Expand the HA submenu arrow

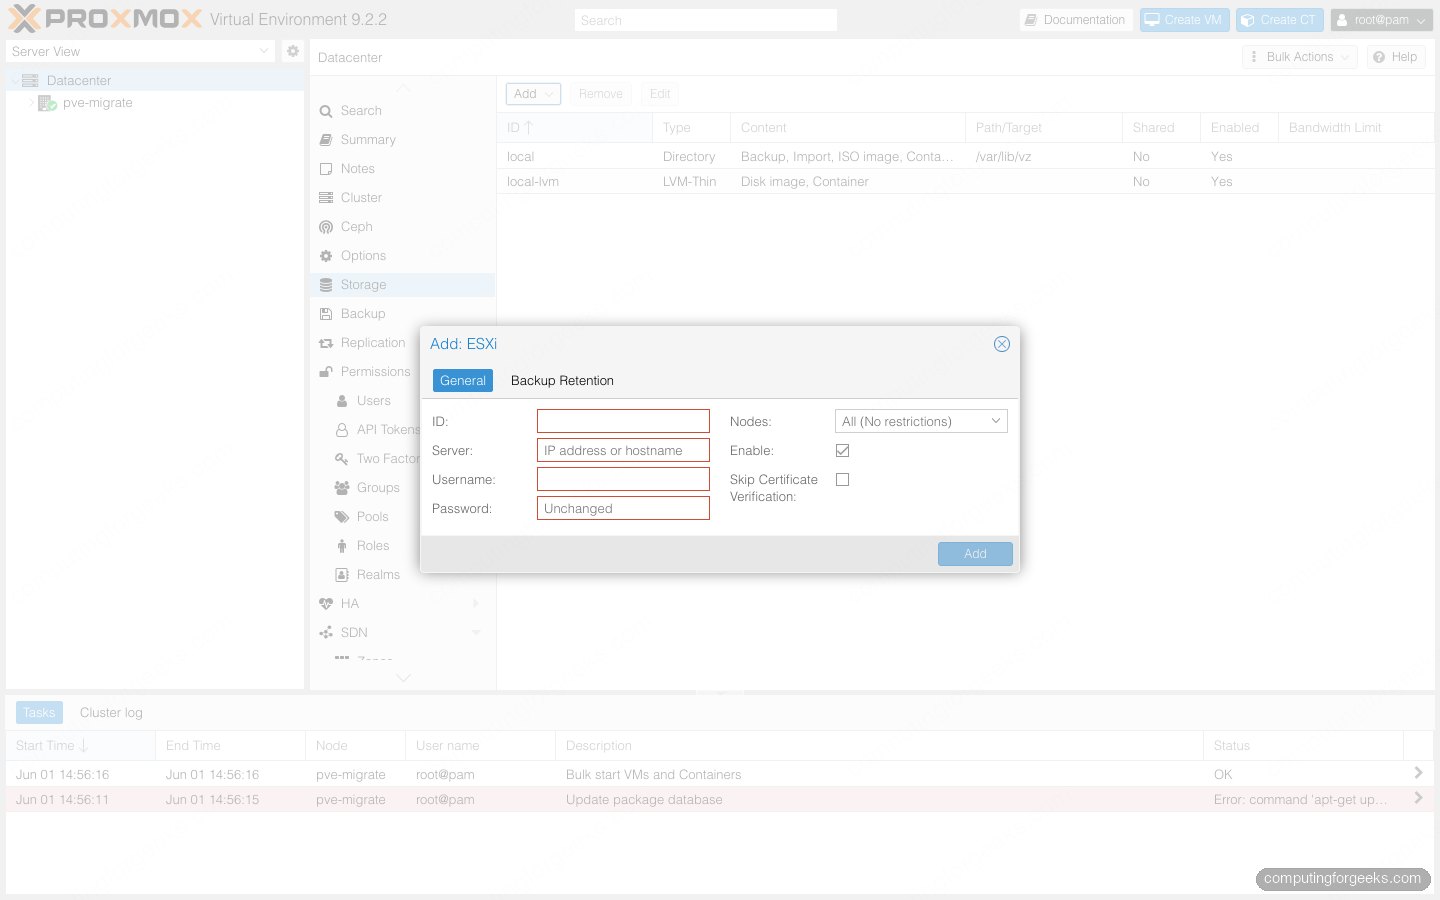pos(476,604)
